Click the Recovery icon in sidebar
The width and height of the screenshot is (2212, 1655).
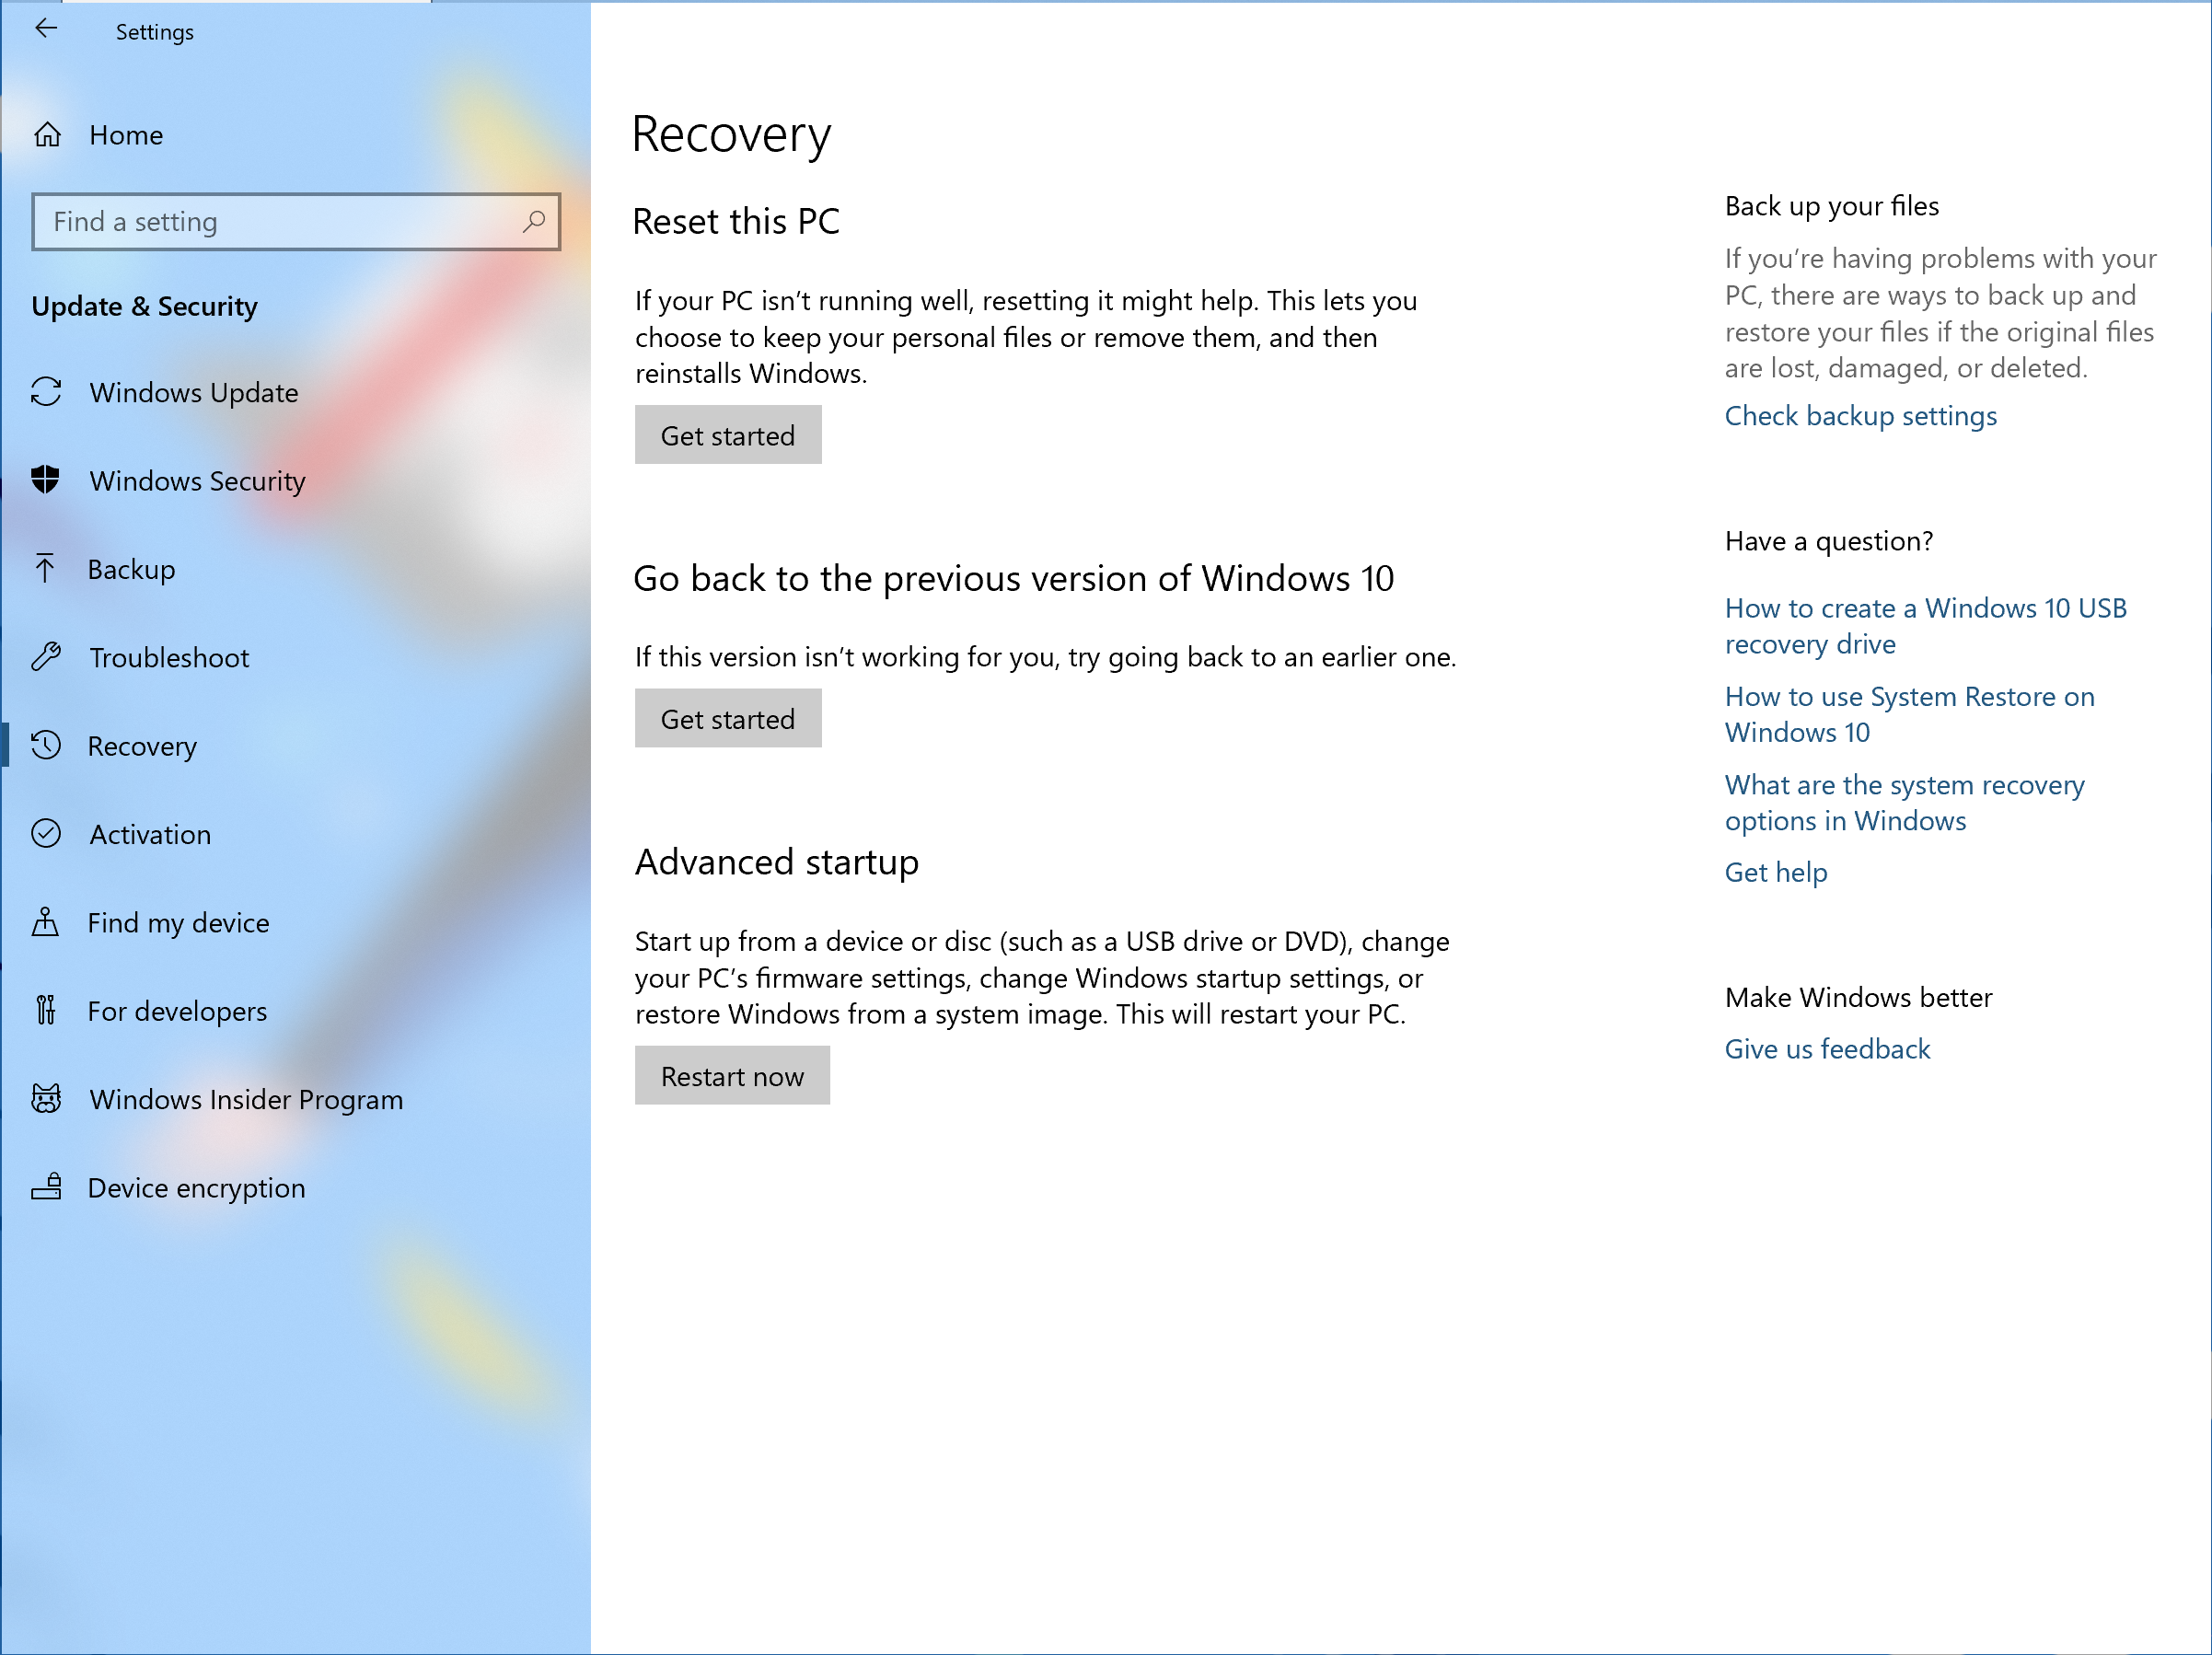tap(47, 746)
